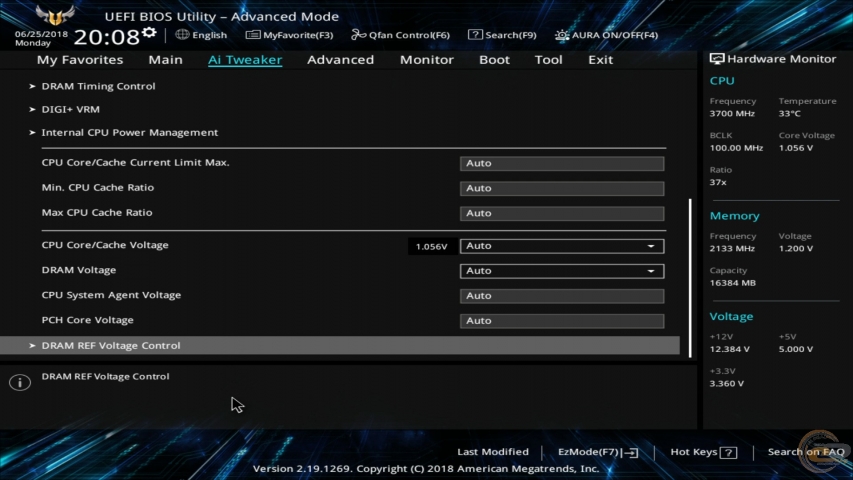853x480 pixels.
Task: Click +12V 12.384 V reading
Action: point(730,349)
